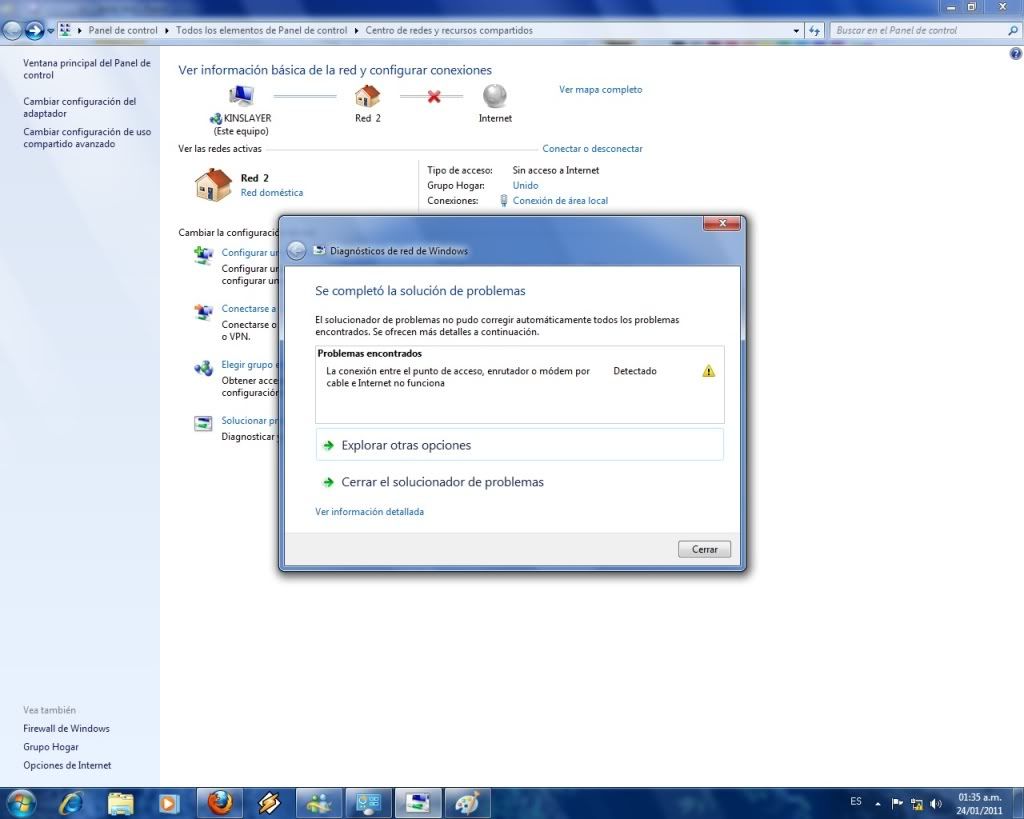
Task: Open Windows Explorer folder icon in taskbar
Action: [121, 802]
